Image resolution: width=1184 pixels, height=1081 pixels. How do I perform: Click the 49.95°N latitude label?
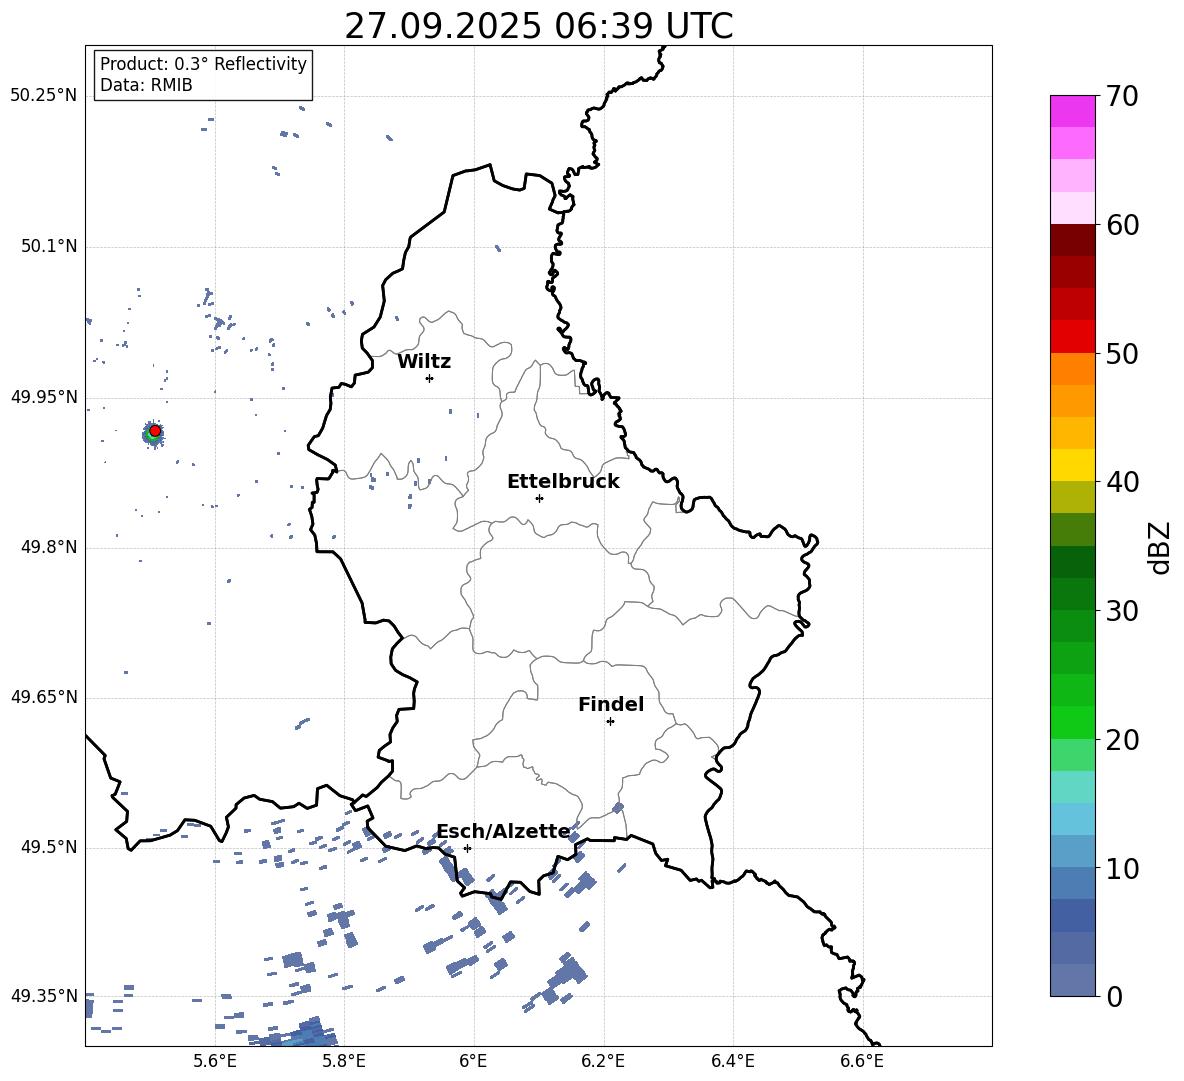coord(44,397)
